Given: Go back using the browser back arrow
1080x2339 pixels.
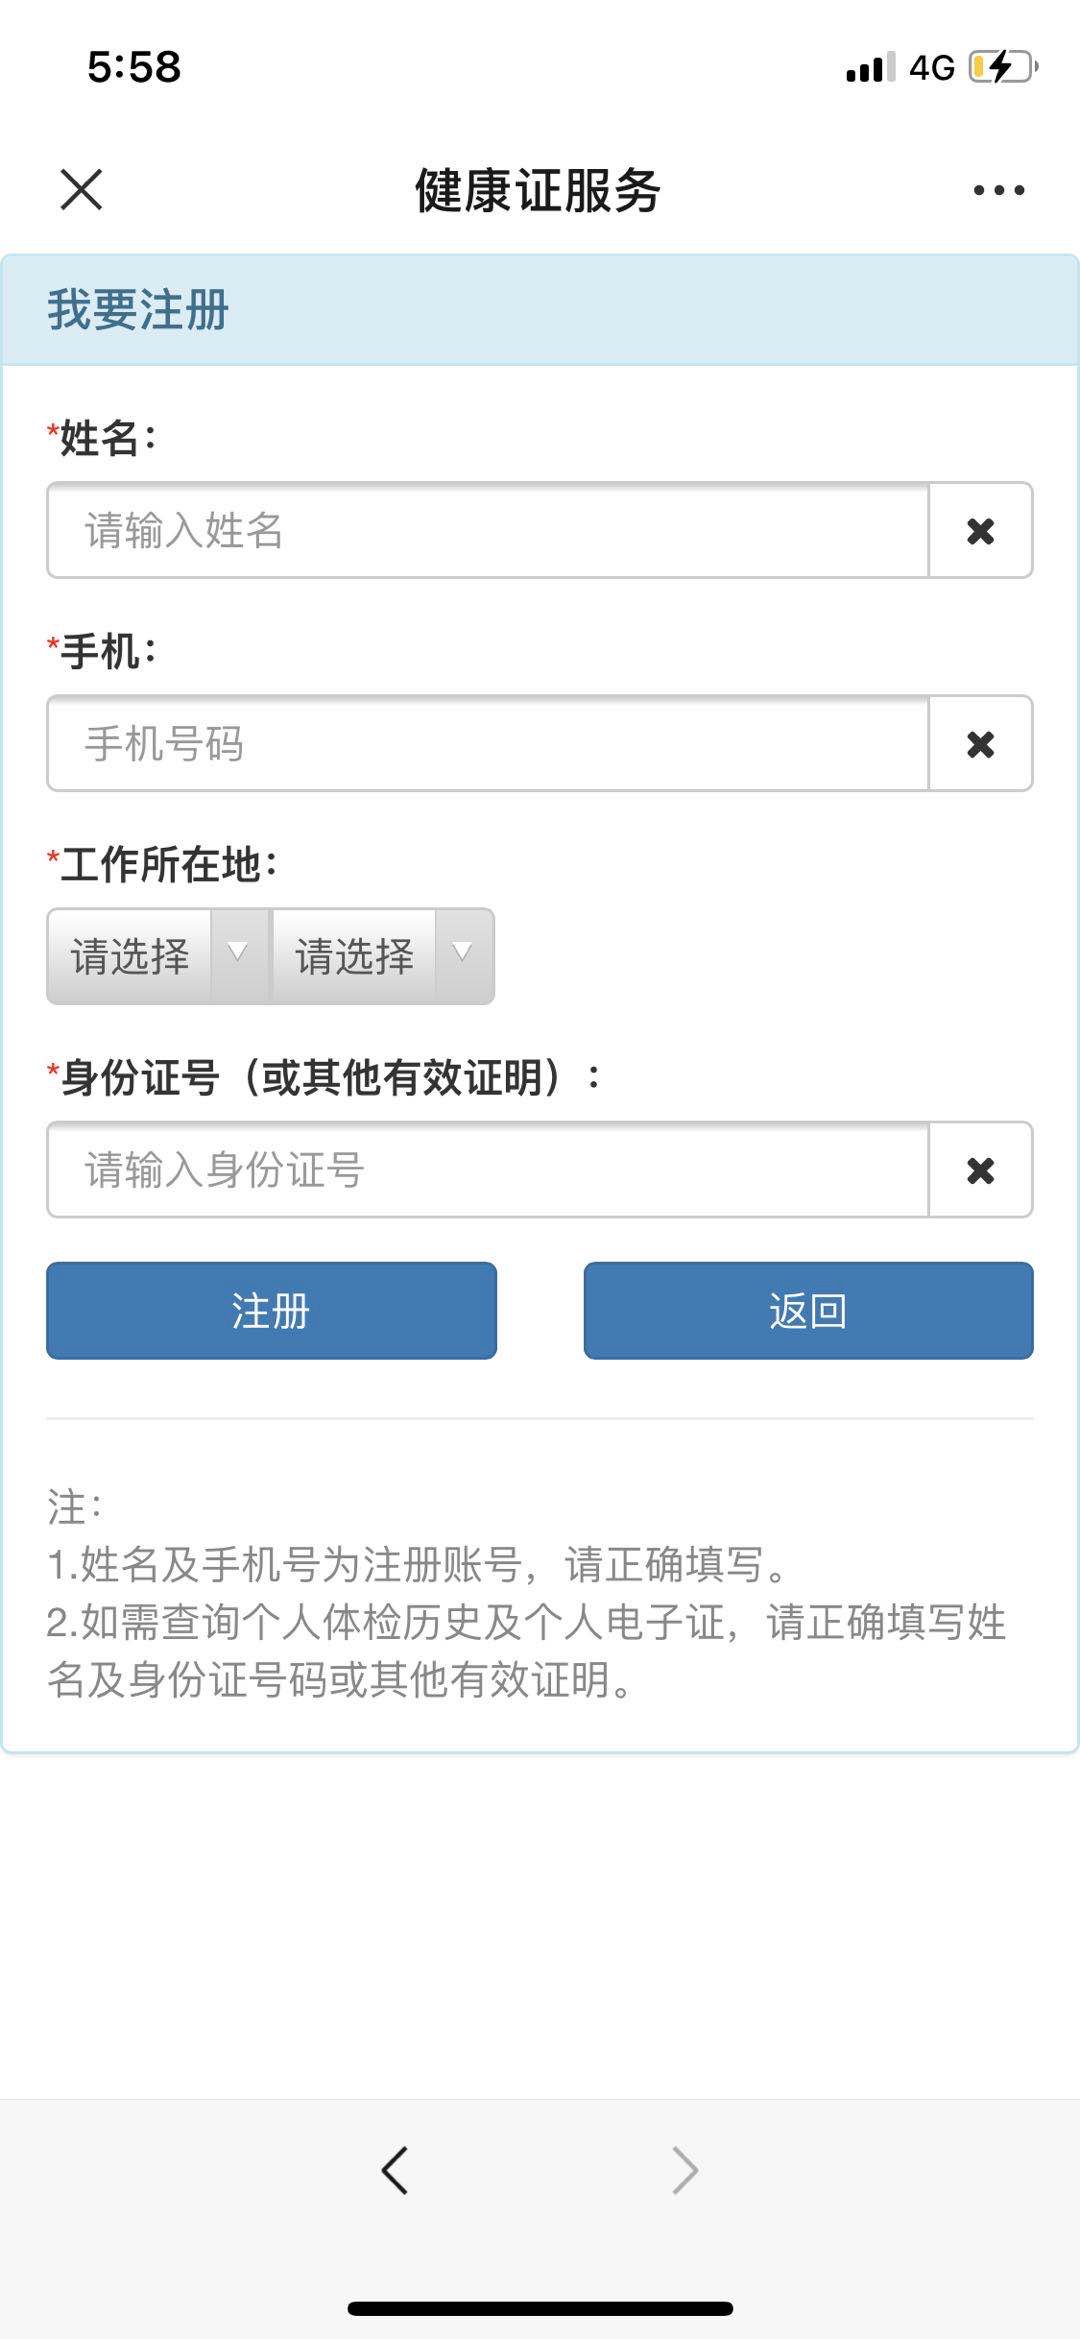Looking at the screenshot, I should 395,2171.
